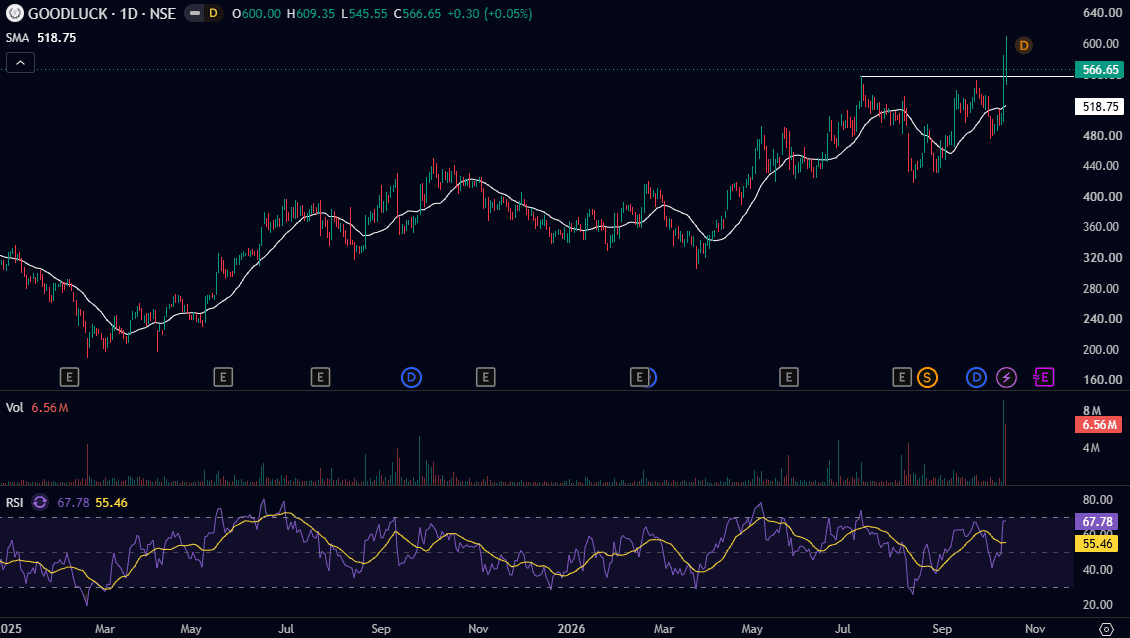This screenshot has width=1130, height=638.
Task: Select the RSI indicator legend label
Action: tap(14, 502)
